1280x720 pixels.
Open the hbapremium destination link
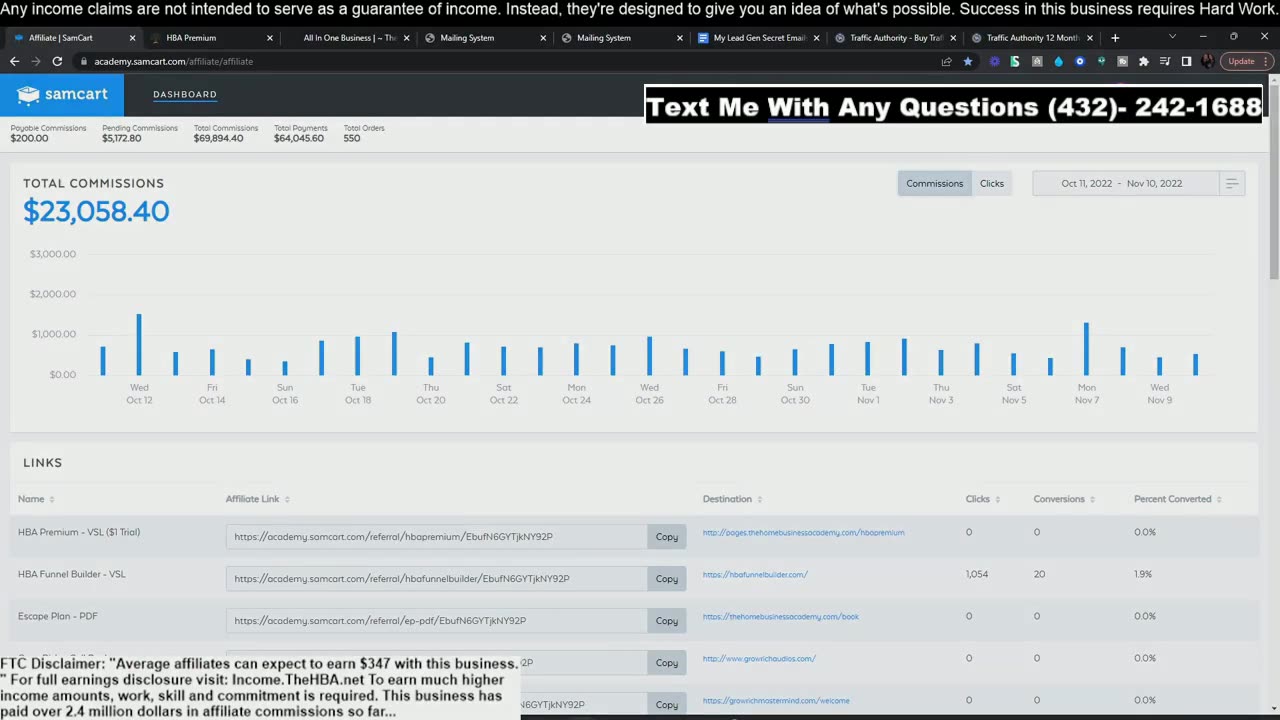(803, 533)
